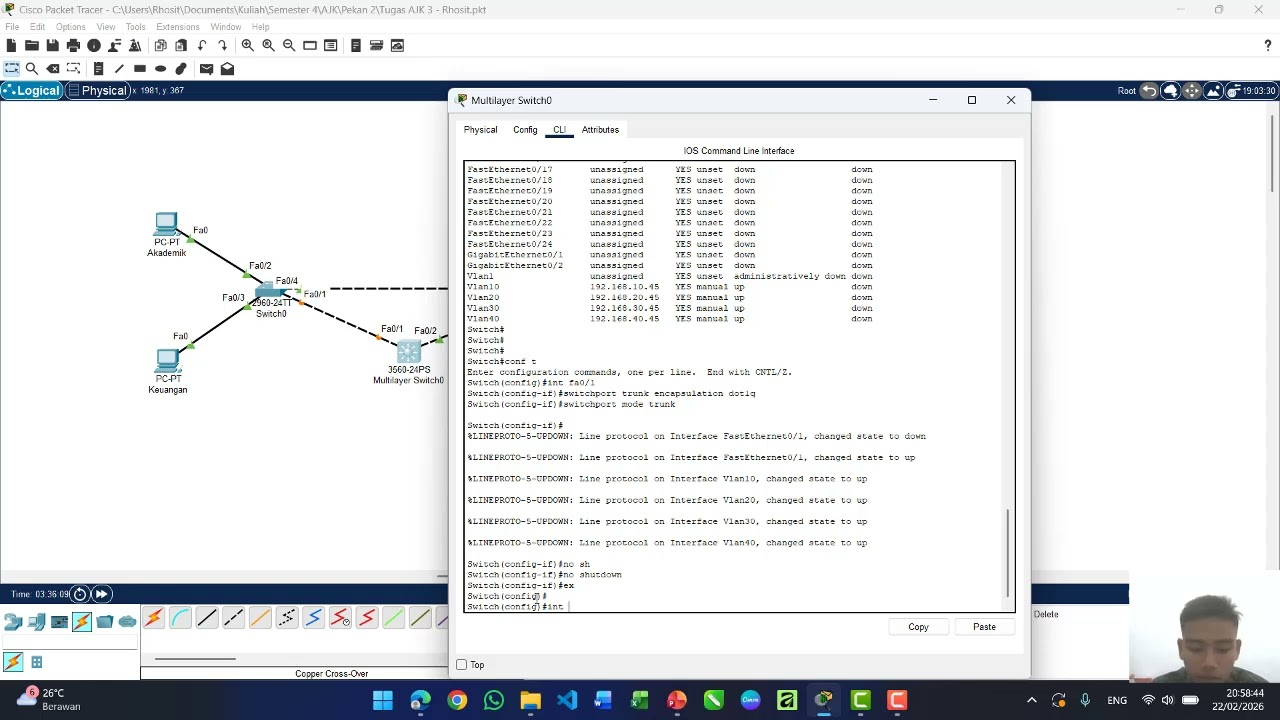Open the Options menu

70,27
